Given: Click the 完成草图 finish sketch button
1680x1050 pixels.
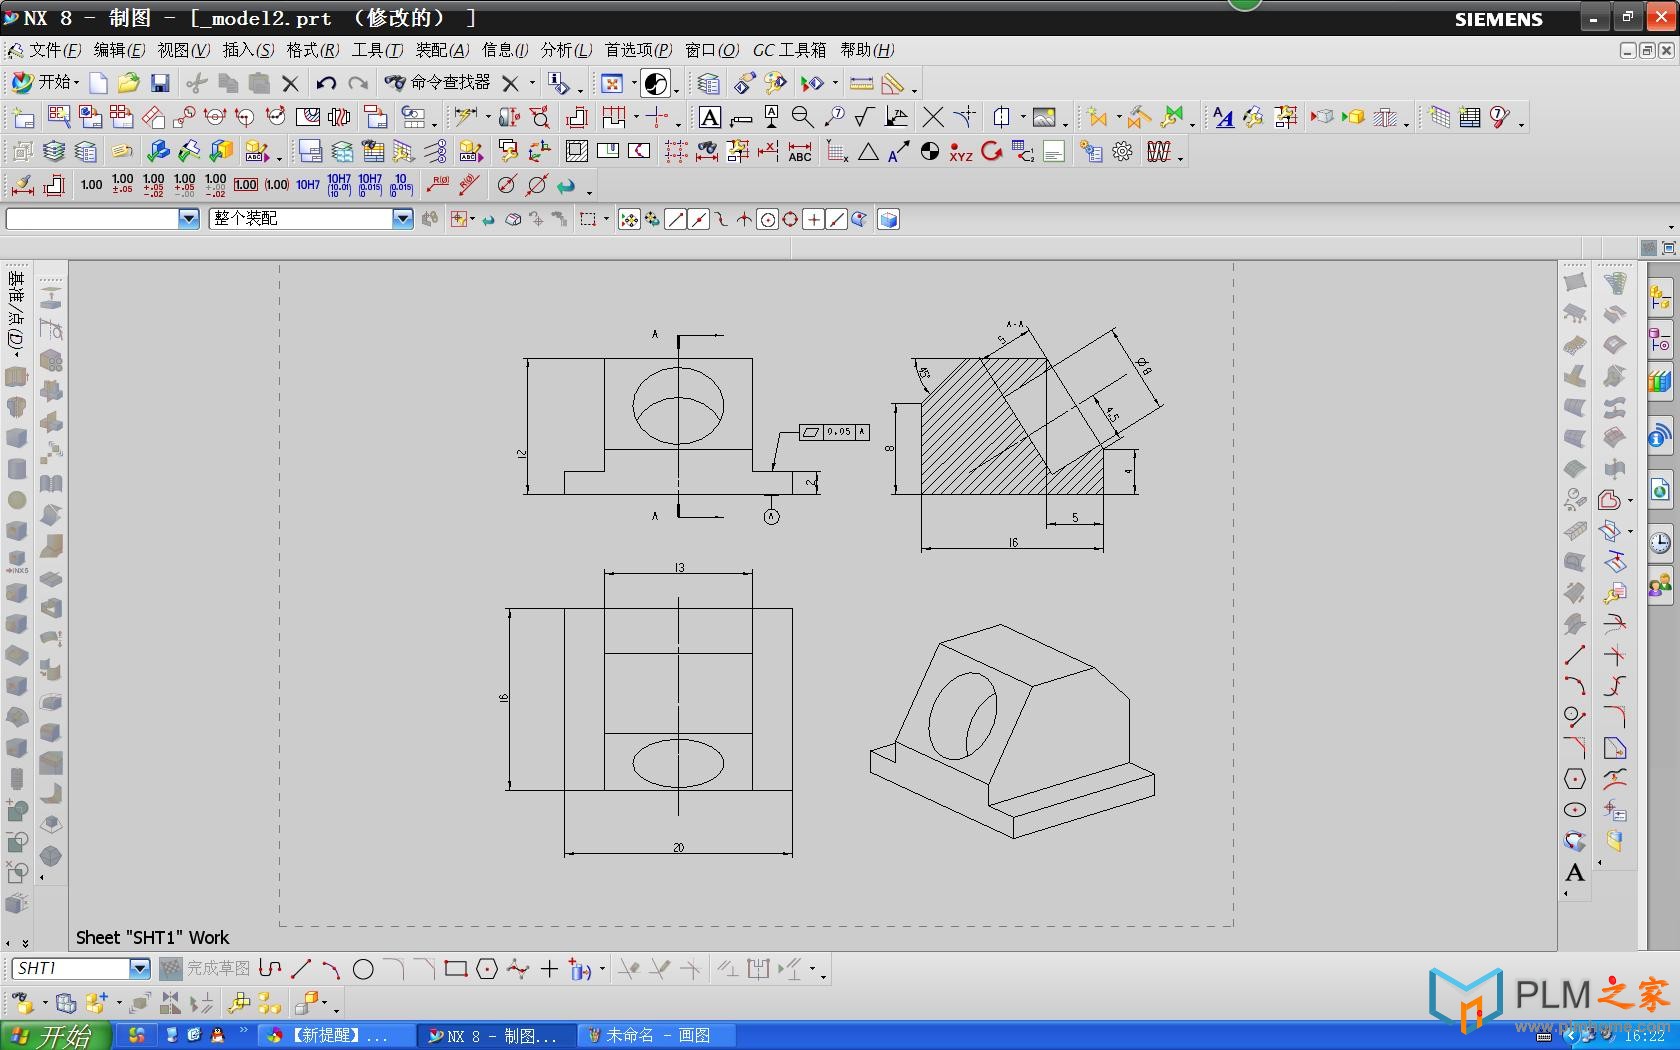Looking at the screenshot, I should click(x=206, y=969).
